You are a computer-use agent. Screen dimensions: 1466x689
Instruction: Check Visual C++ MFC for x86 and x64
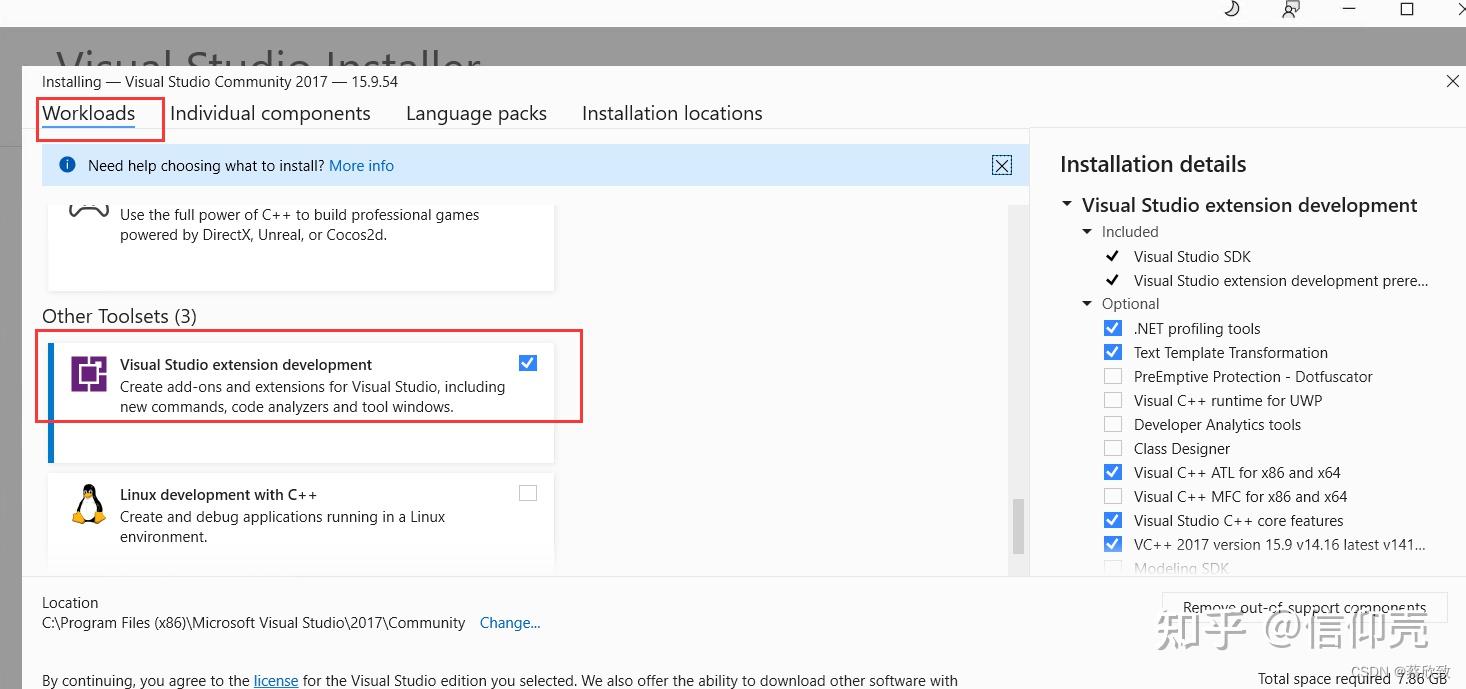1112,496
